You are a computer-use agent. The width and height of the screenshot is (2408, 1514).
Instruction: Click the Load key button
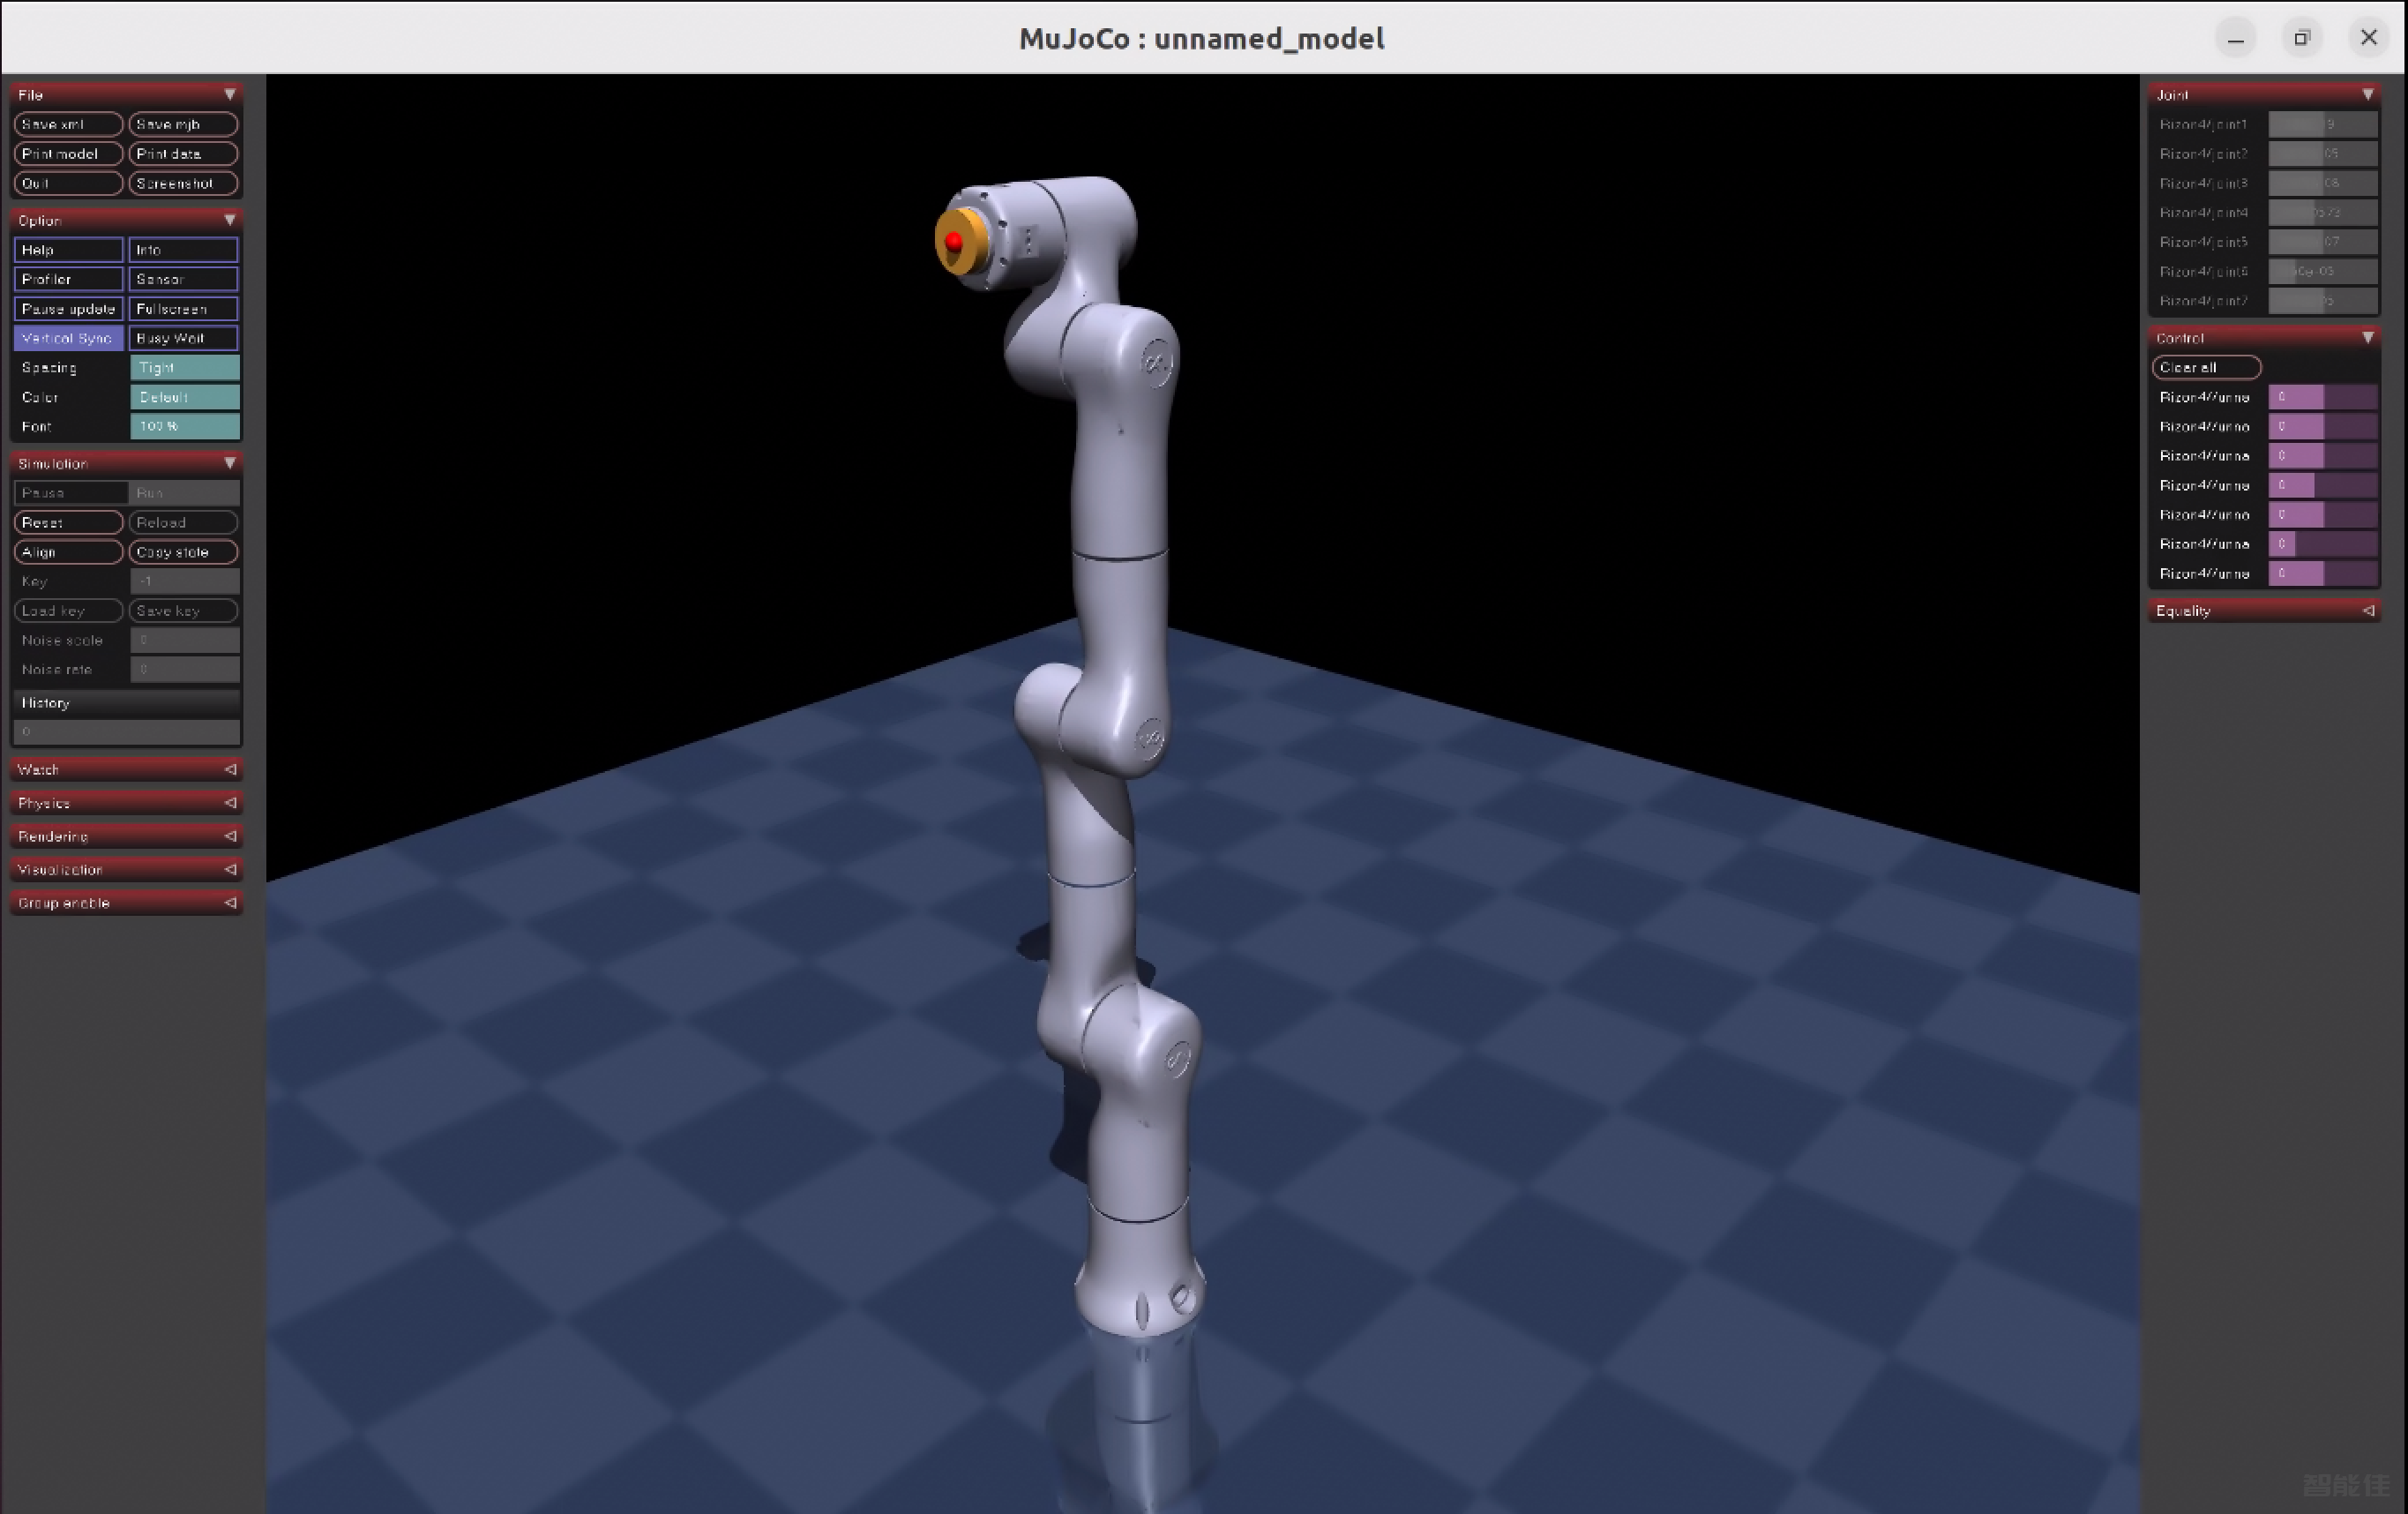click(68, 610)
